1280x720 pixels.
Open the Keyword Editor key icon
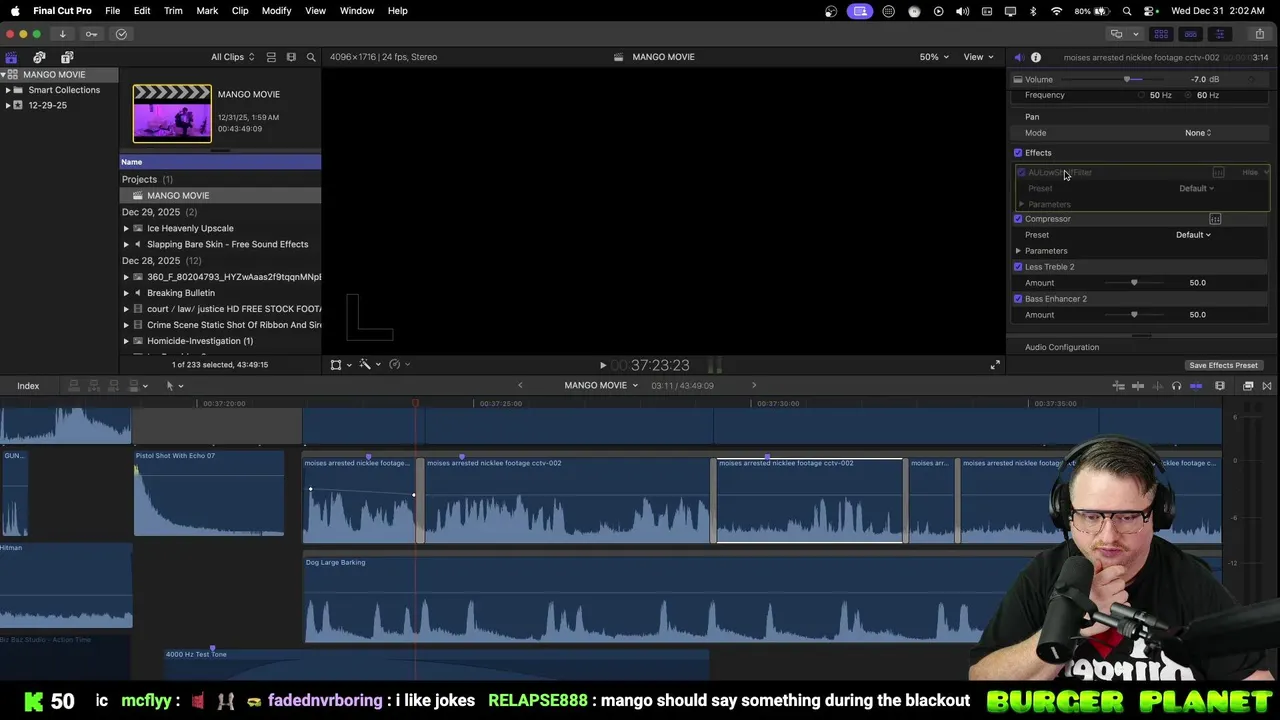[x=91, y=34]
